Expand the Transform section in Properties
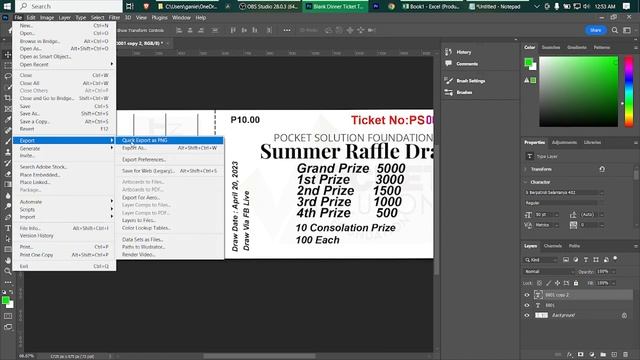640x360 pixels. [526, 169]
